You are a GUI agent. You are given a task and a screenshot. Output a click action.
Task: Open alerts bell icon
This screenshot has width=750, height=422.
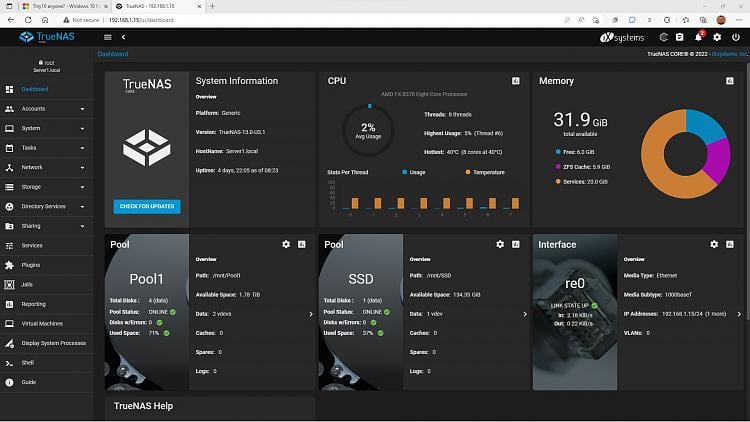[x=698, y=37]
